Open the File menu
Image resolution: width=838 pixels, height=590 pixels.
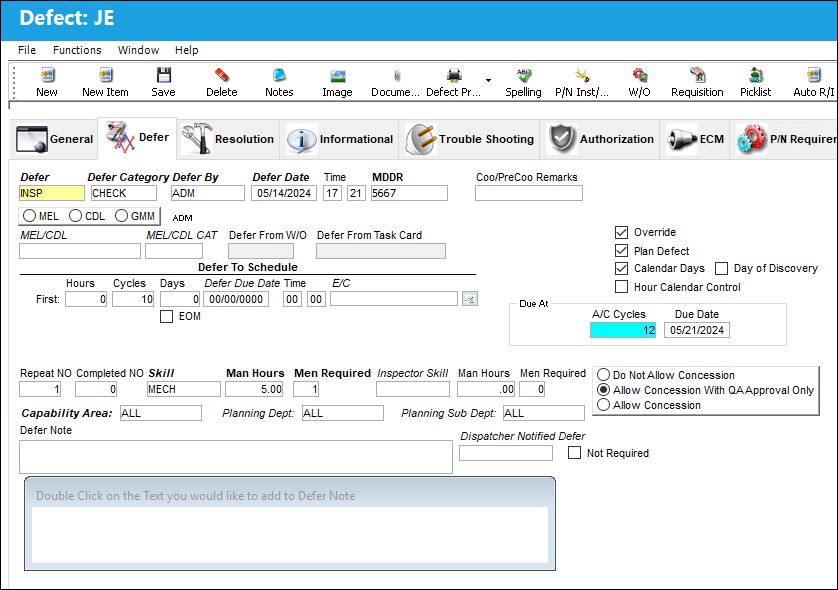click(27, 50)
